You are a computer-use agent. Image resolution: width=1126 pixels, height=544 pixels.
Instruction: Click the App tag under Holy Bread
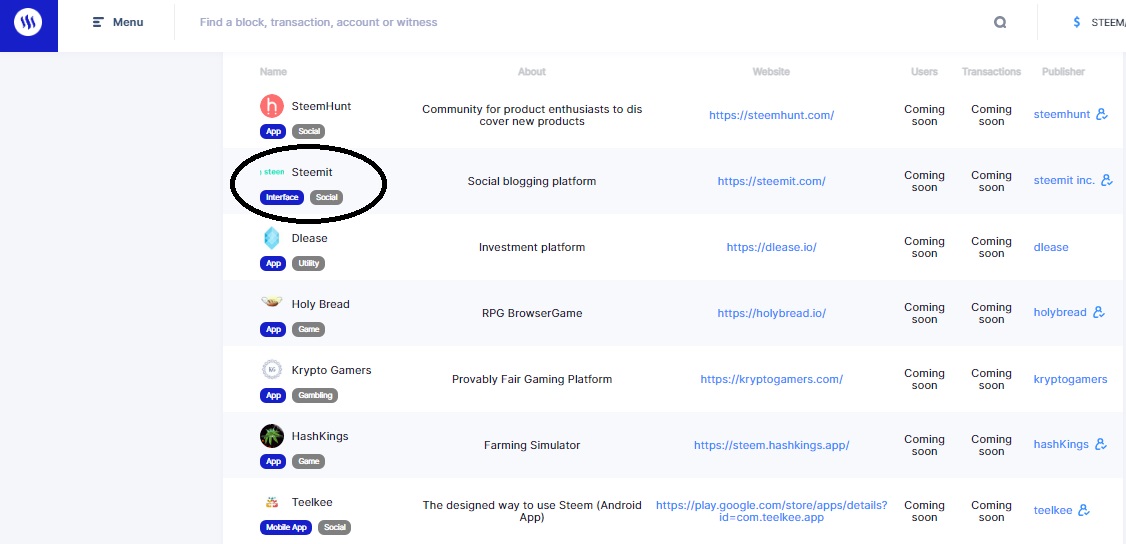(x=273, y=329)
